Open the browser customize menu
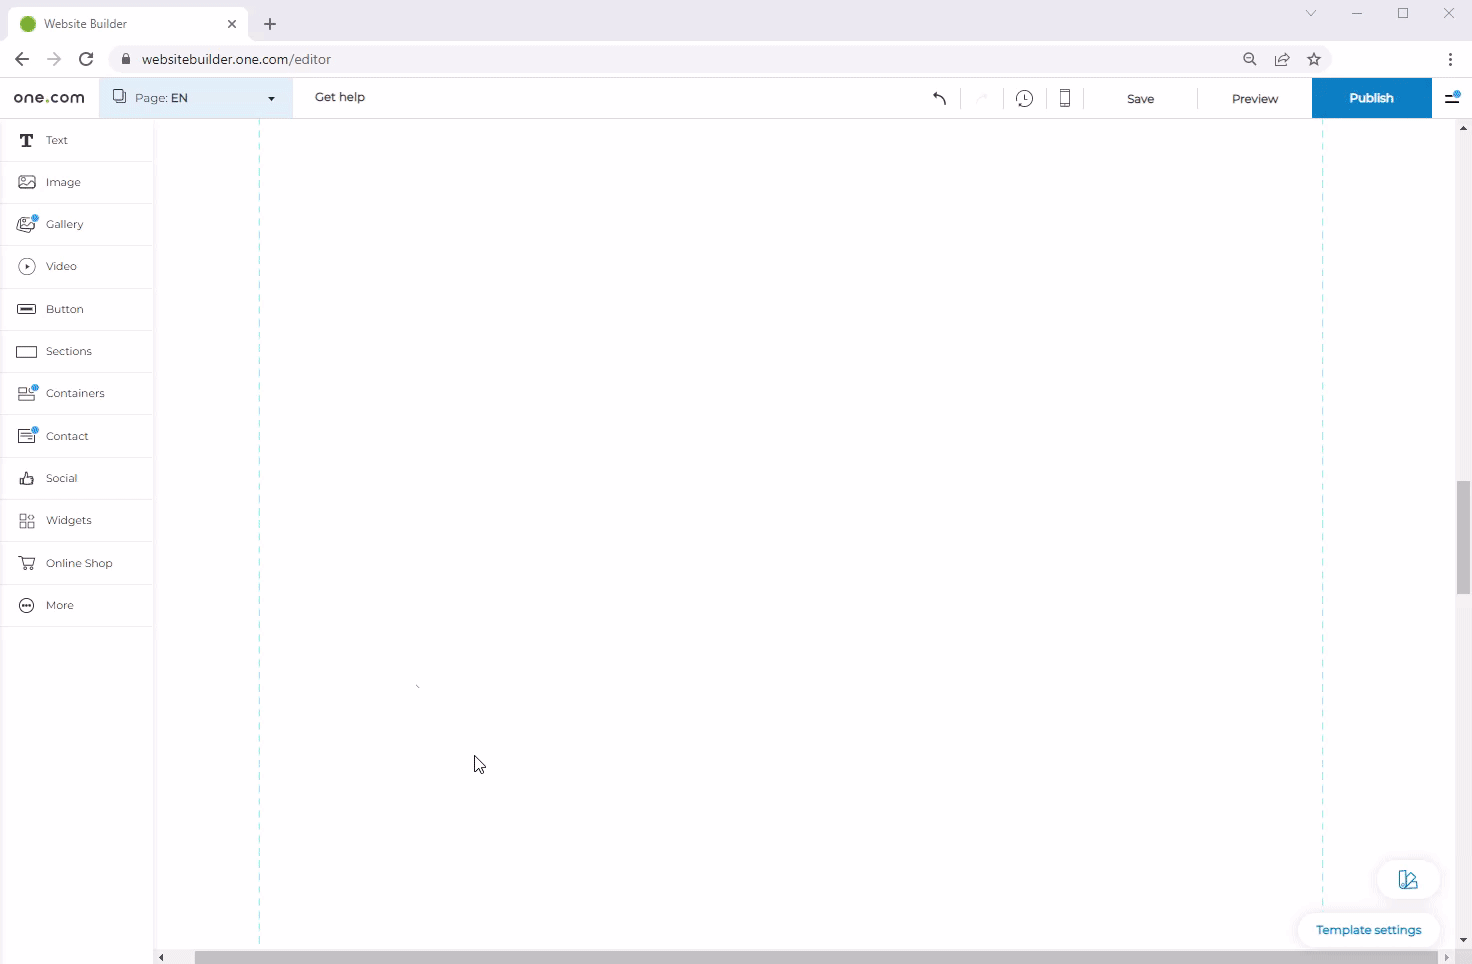 1451,59
